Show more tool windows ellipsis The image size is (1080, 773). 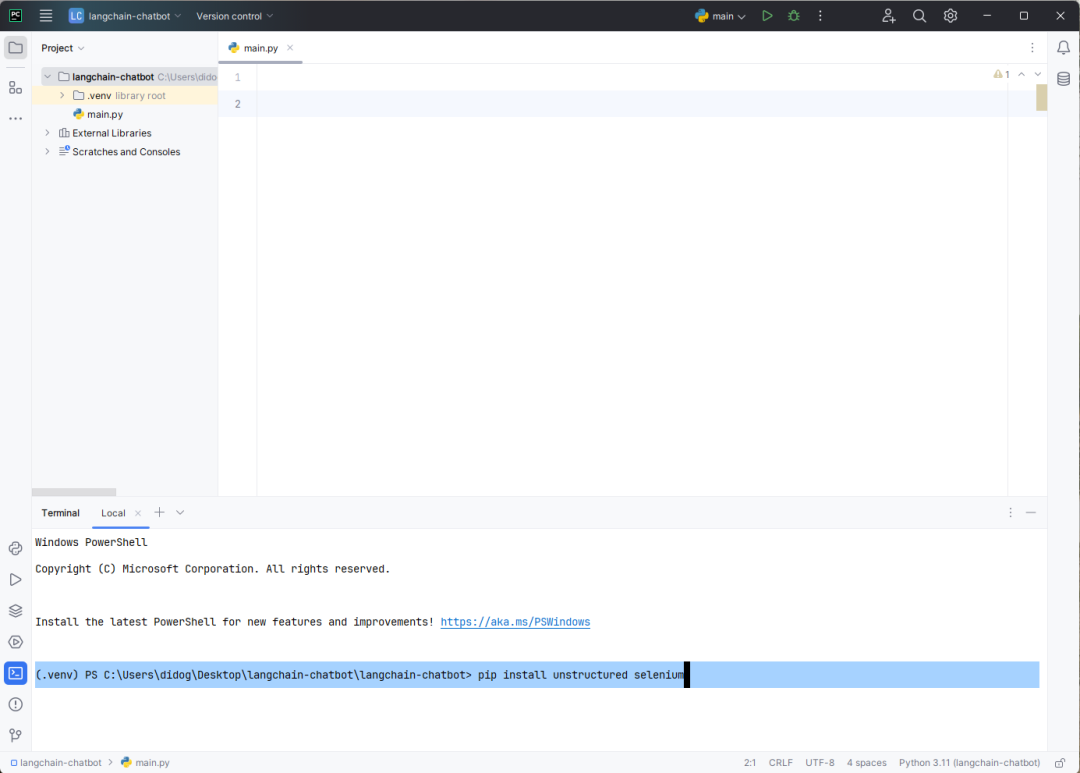click(x=15, y=118)
